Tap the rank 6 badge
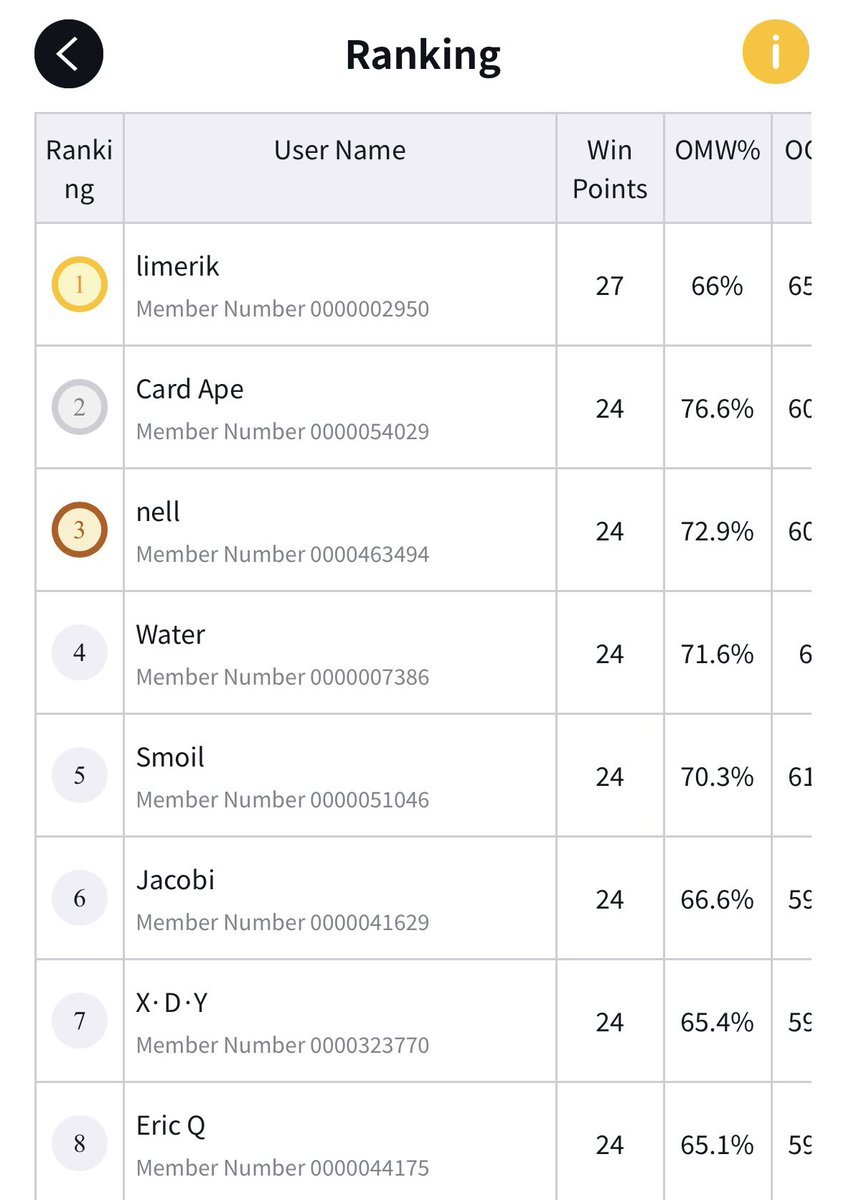 click(79, 898)
